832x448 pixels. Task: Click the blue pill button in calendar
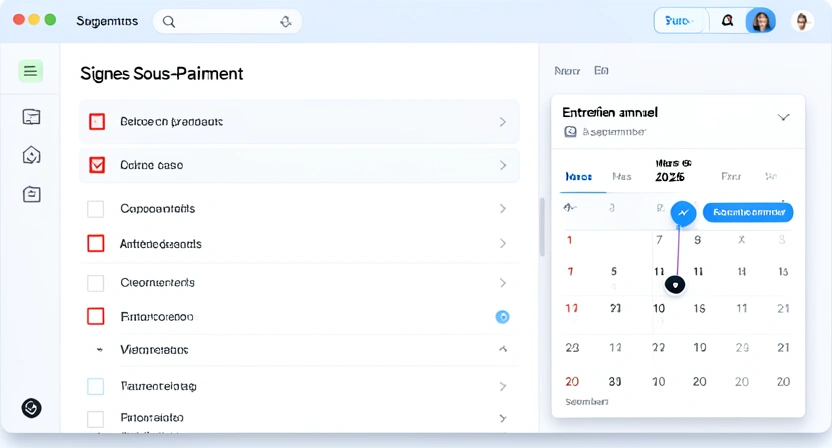(747, 212)
